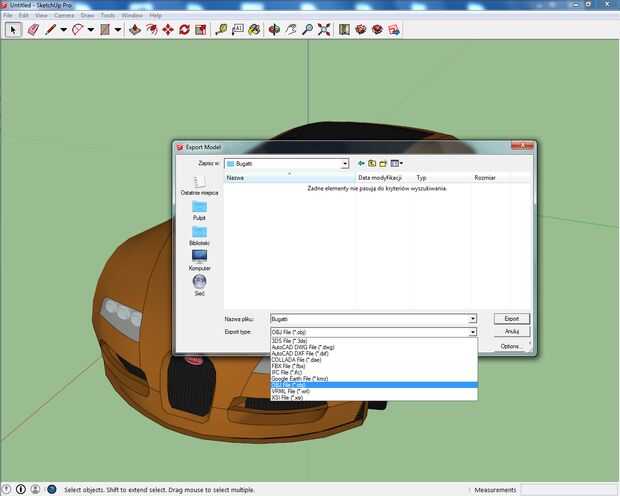Select the Rotate tool
620x496 pixels.
pos(184,30)
